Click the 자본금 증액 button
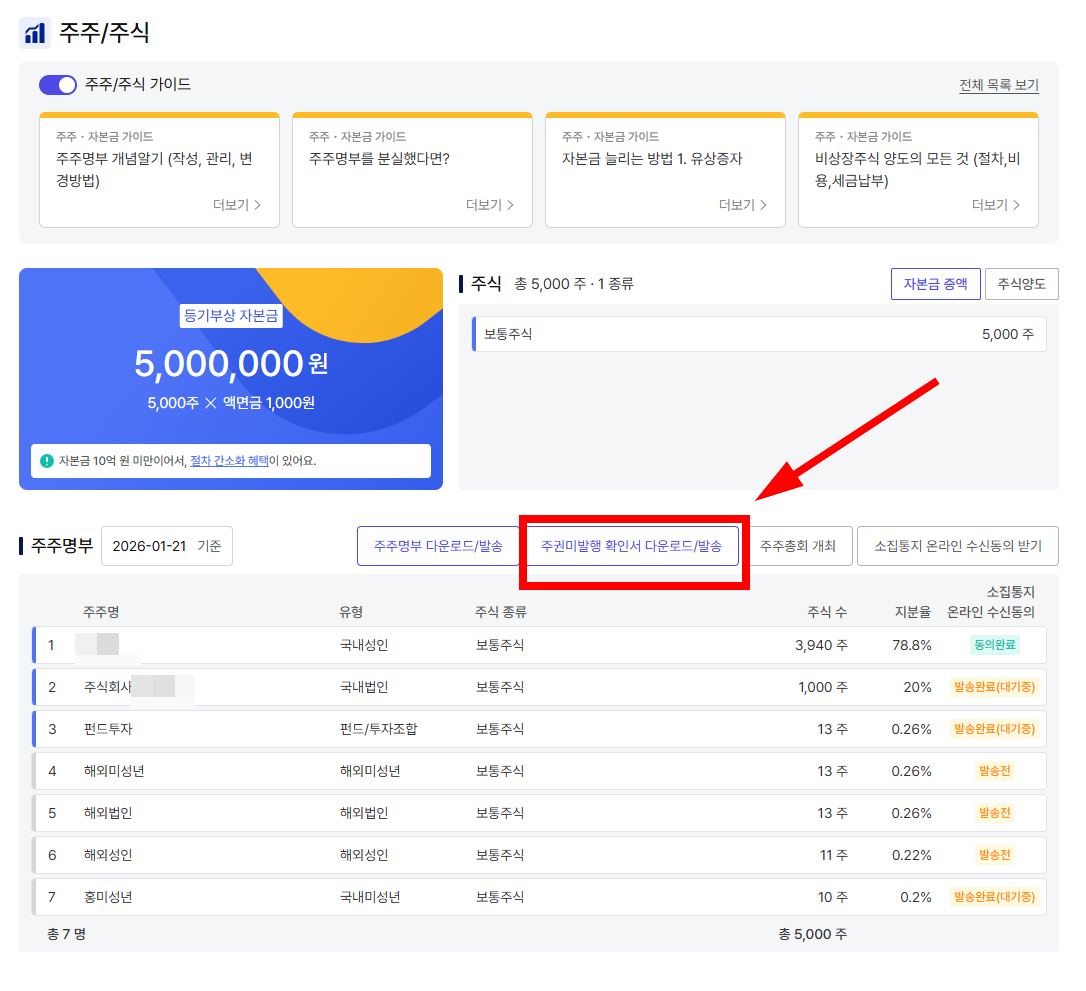This screenshot has height=991, width=1086. 935,284
